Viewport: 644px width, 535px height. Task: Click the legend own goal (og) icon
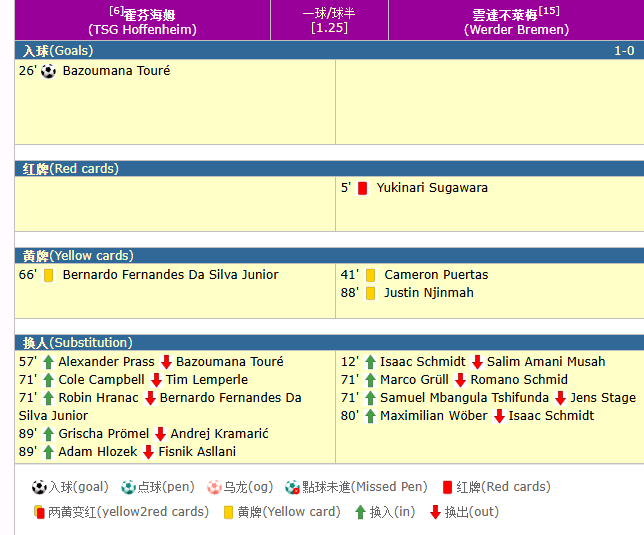[214, 487]
